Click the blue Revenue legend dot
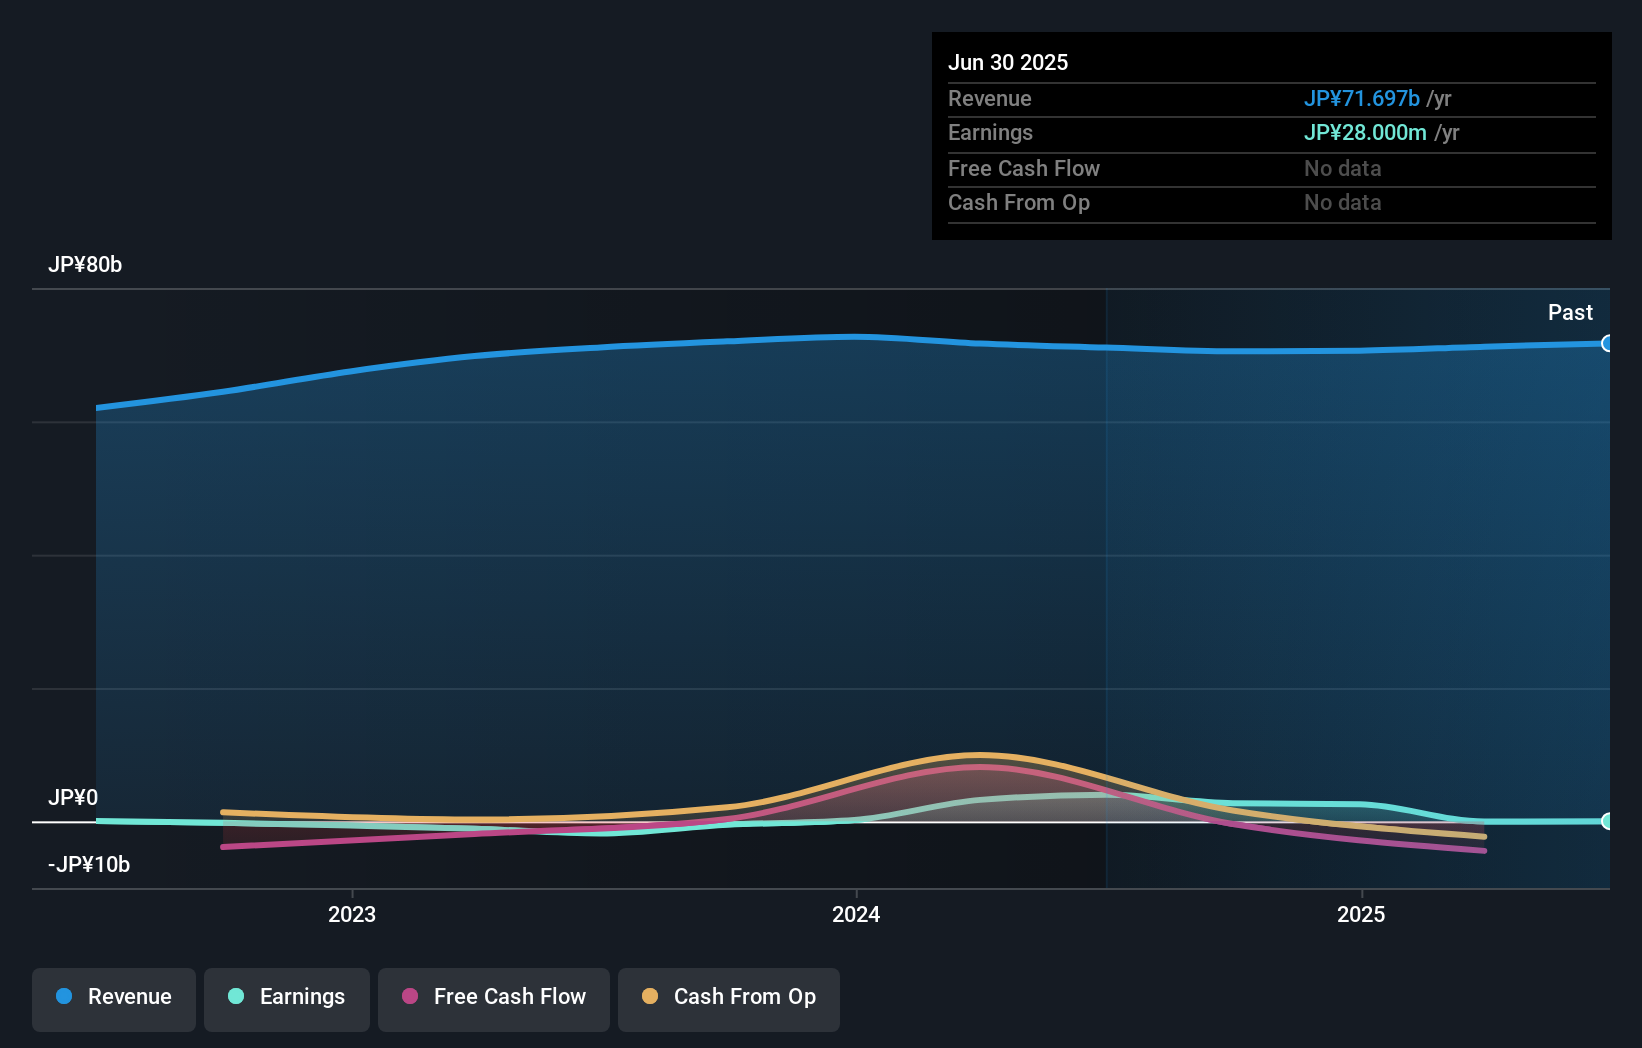The image size is (1642, 1048). click(x=64, y=996)
